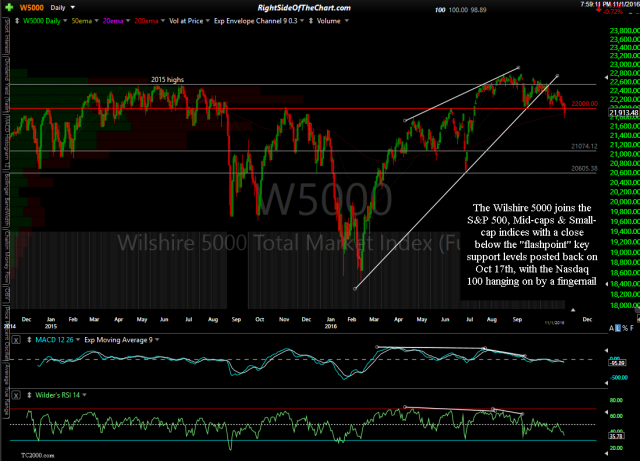This screenshot has height=461, width=640.
Task: Open the Exp Envelope Channel dropdown arrow
Action: click(302, 21)
